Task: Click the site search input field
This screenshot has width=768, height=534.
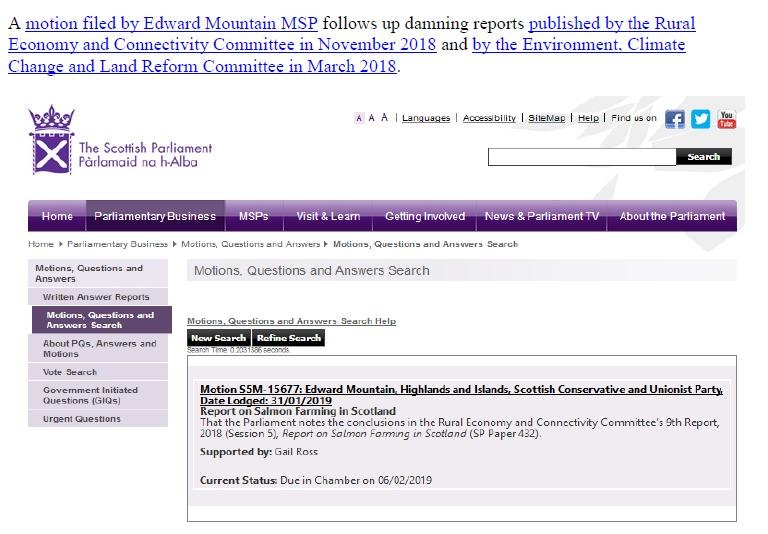Action: [582, 157]
